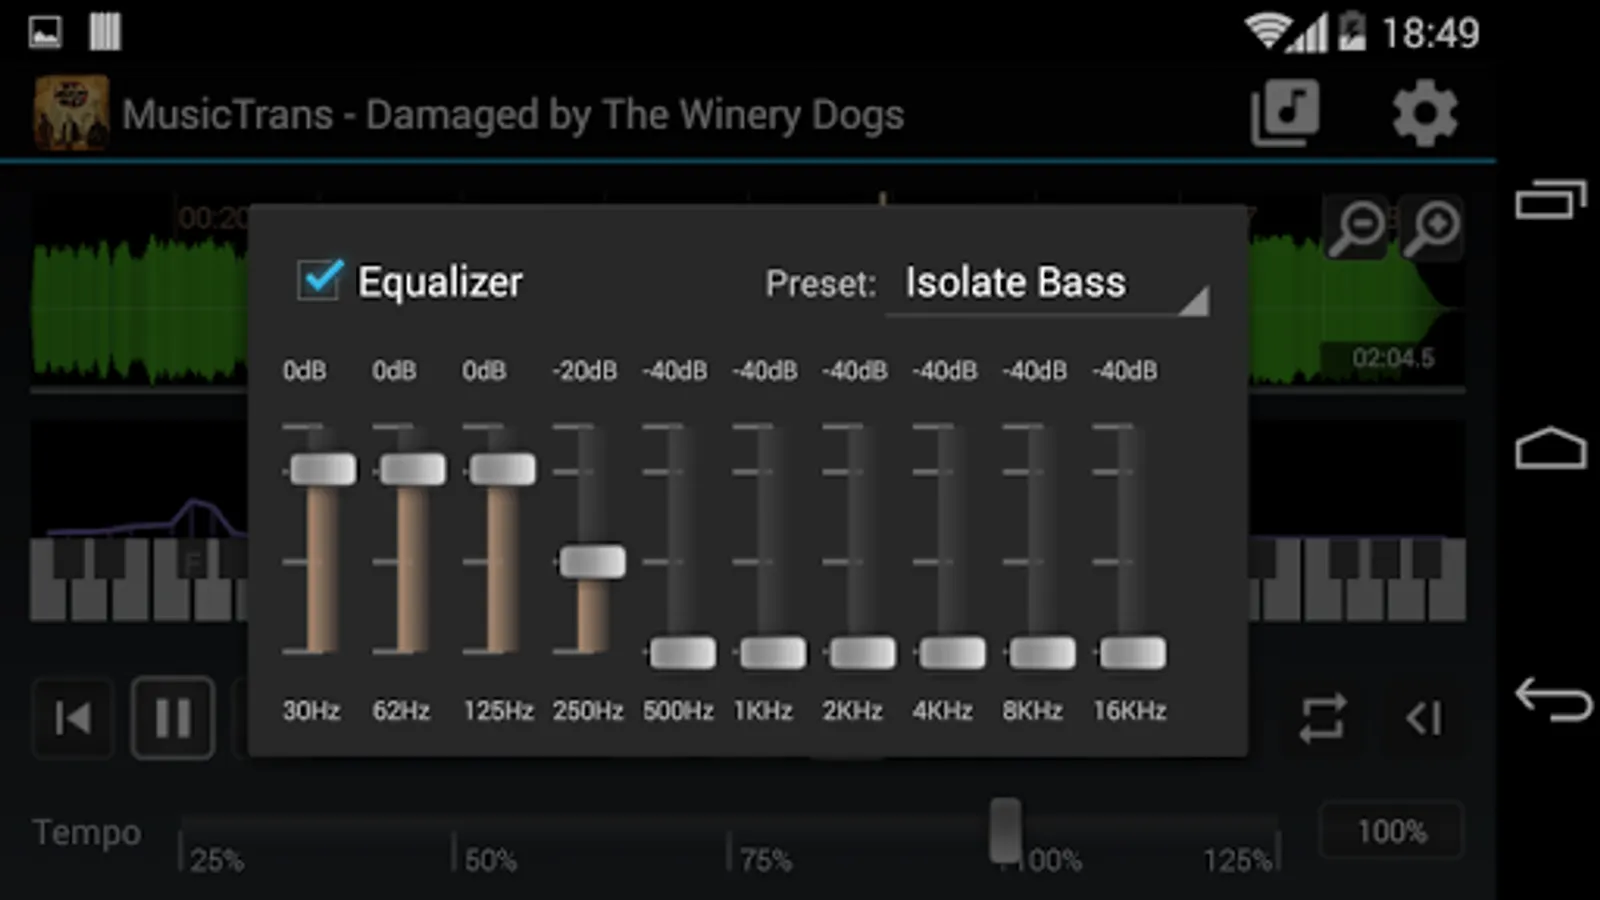1600x900 pixels.
Task: Uncheck the Equalizer checkbox
Action: 320,280
